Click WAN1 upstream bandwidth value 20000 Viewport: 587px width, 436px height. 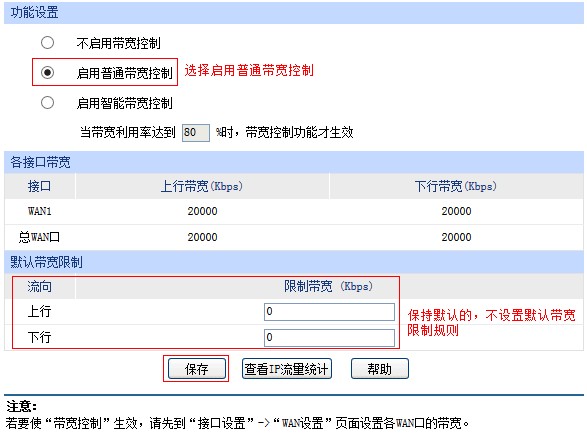(202, 211)
